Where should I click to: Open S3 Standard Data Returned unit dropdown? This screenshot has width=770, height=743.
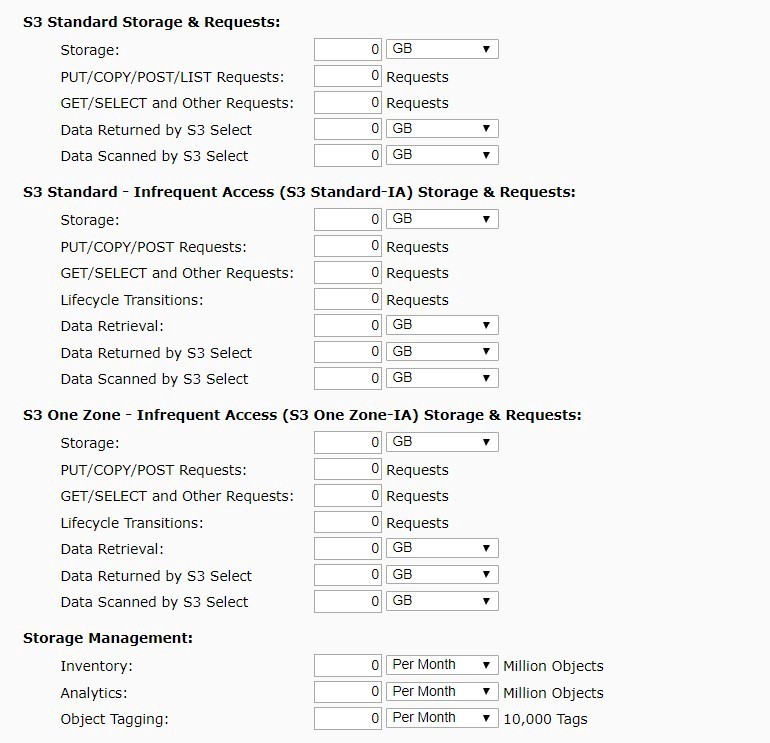(442, 129)
